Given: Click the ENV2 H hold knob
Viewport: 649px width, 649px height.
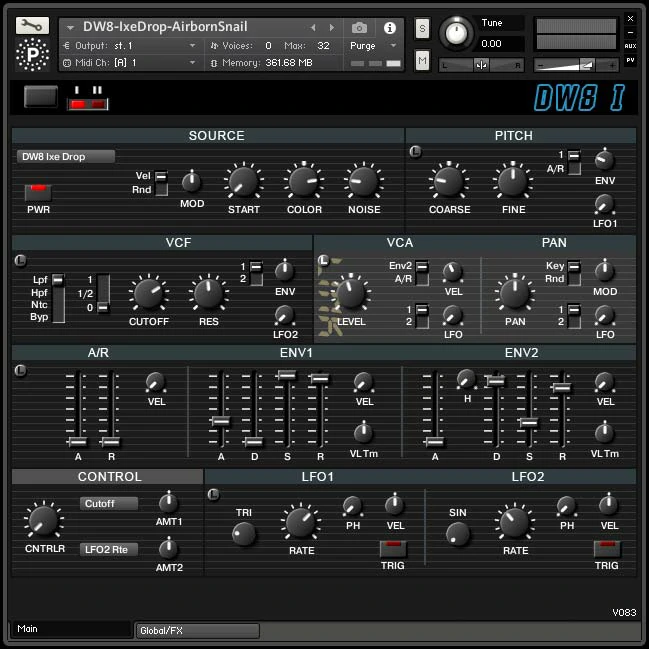Looking at the screenshot, I should 466,379.
